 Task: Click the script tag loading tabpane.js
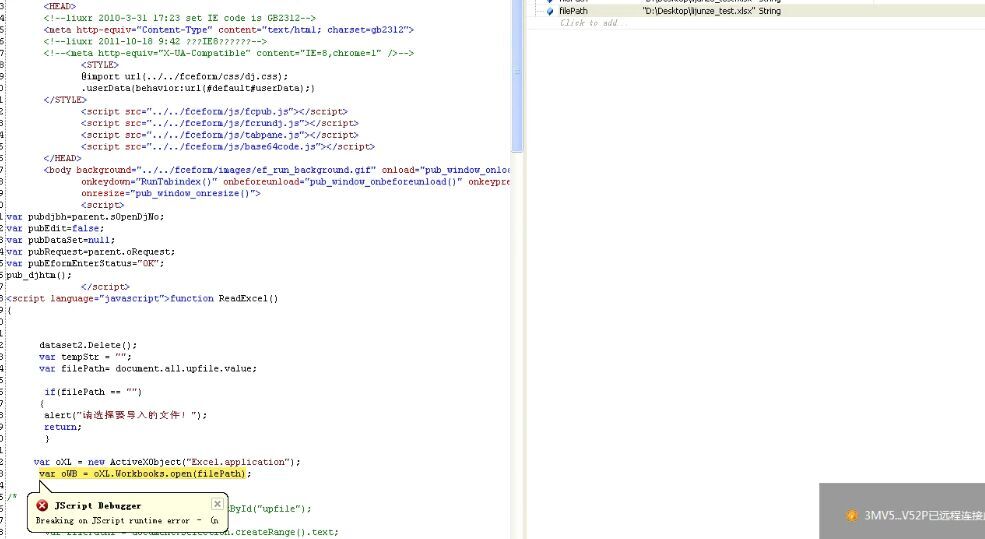[220, 135]
